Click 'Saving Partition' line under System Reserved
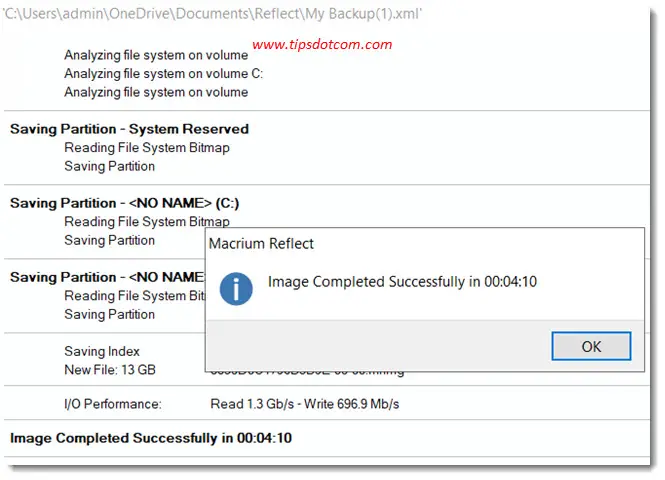 [x=109, y=166]
